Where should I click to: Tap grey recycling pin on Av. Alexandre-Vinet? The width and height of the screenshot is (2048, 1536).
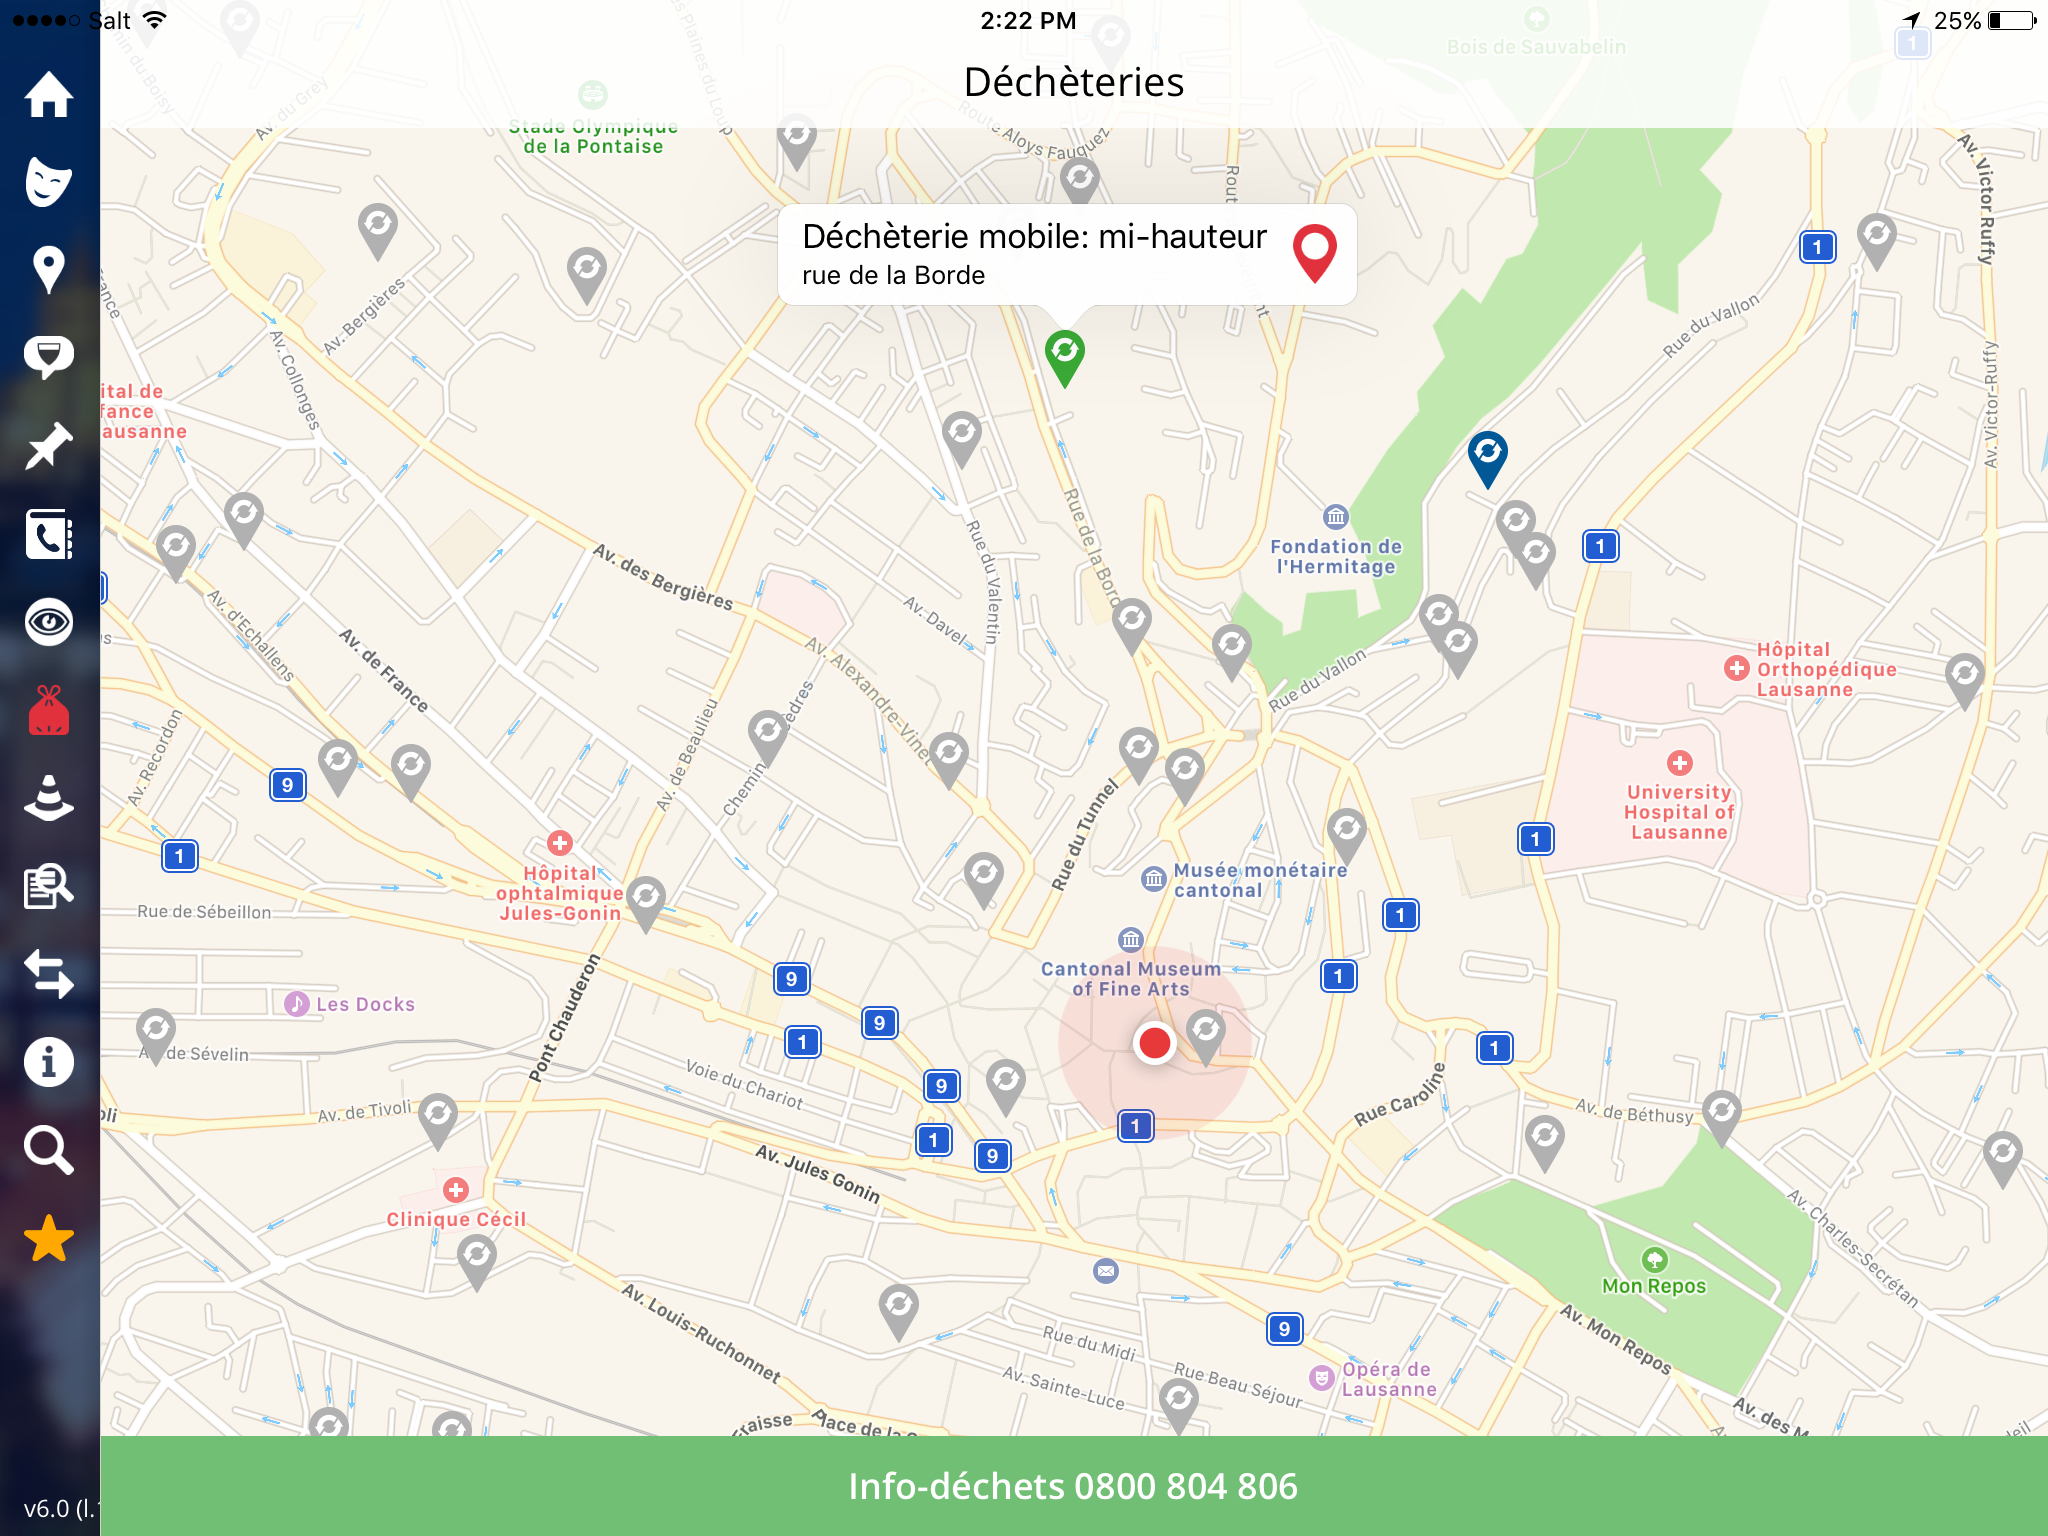(x=949, y=759)
